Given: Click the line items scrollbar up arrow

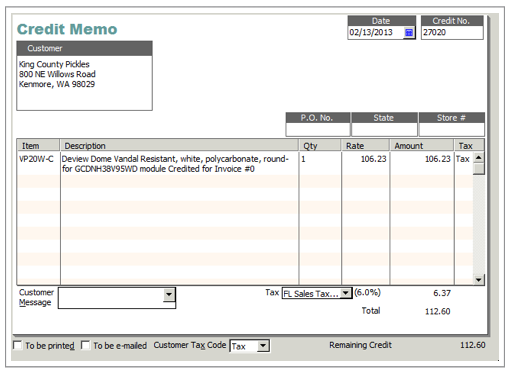Looking at the screenshot, I should (479, 157).
